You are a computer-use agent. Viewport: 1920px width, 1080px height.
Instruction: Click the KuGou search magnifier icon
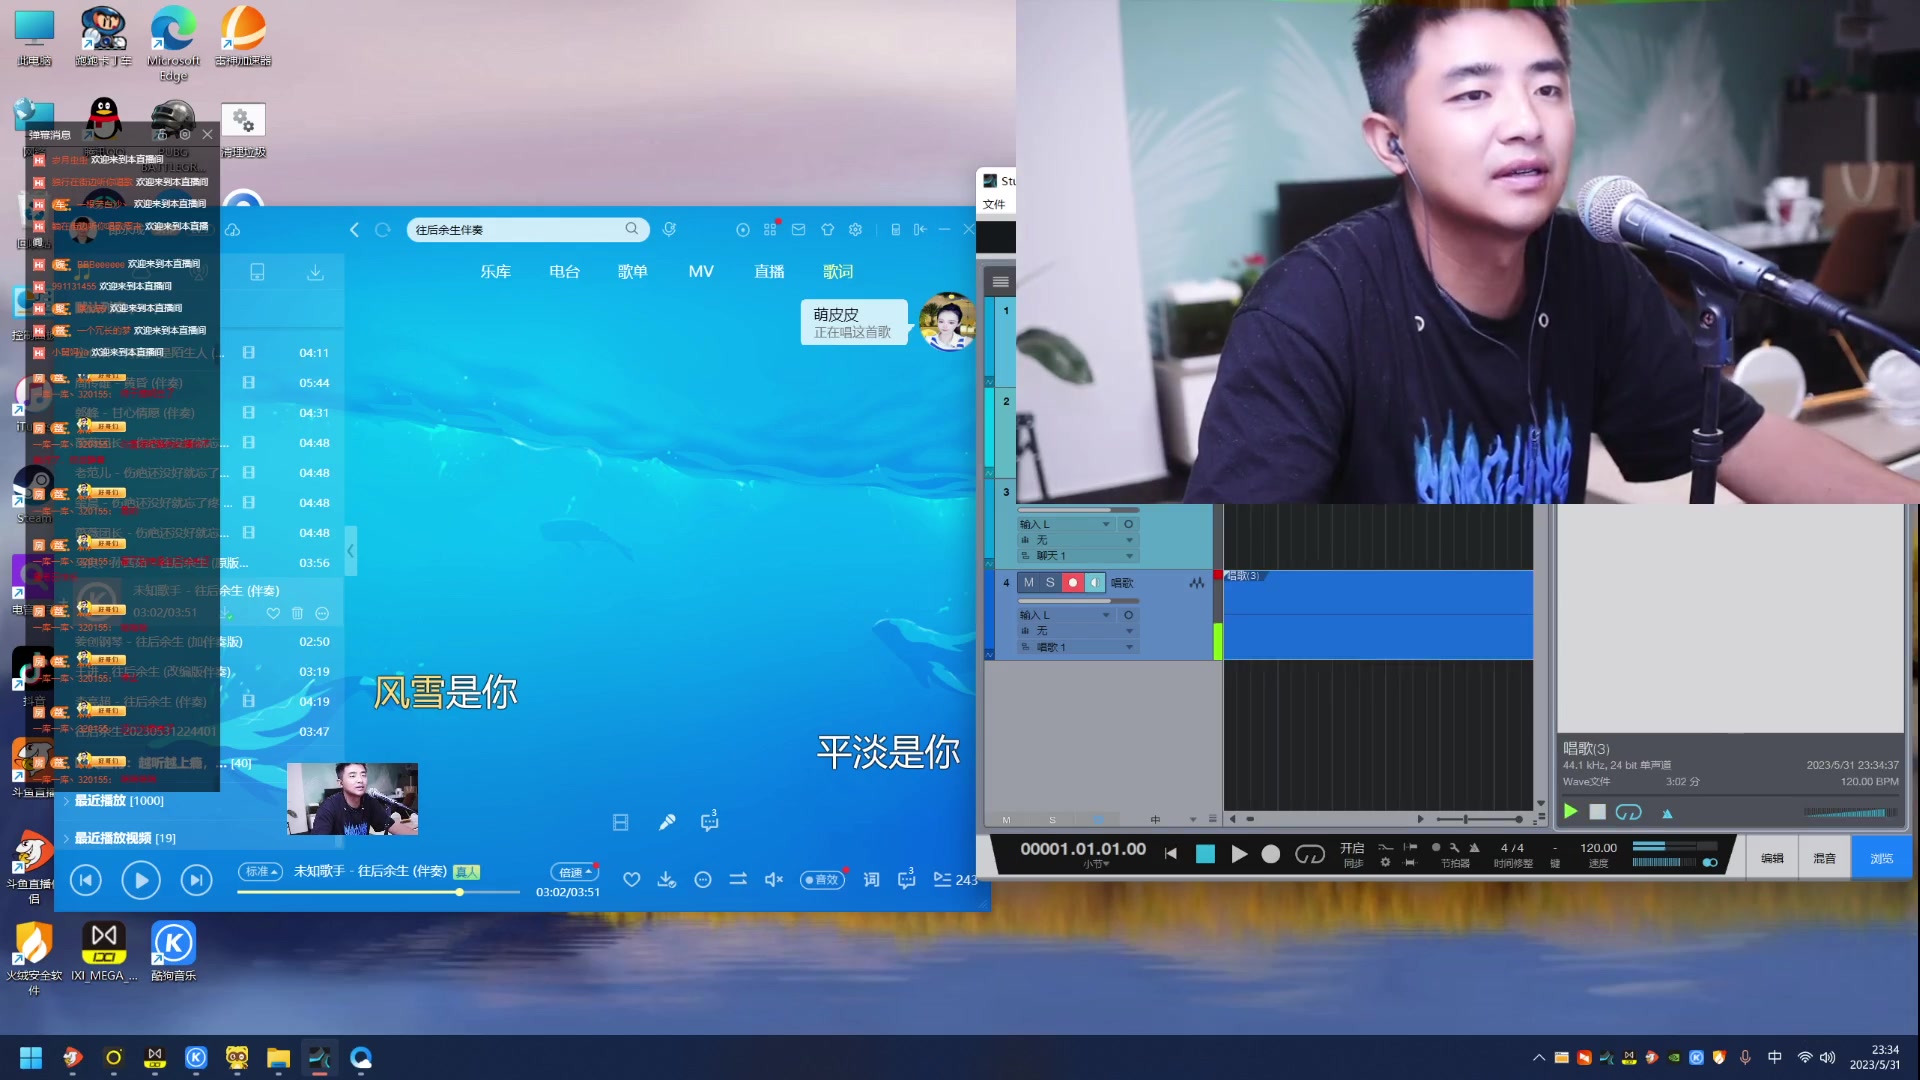click(632, 229)
